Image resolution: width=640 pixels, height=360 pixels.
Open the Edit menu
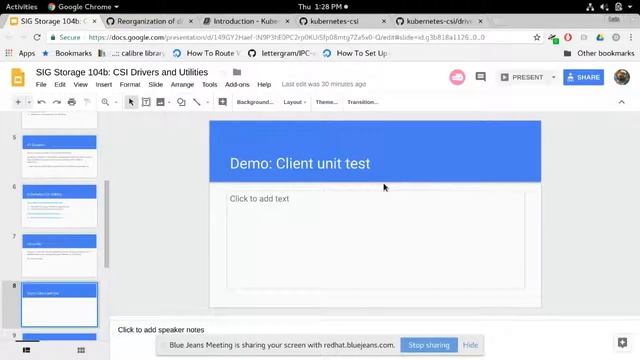tap(60, 84)
